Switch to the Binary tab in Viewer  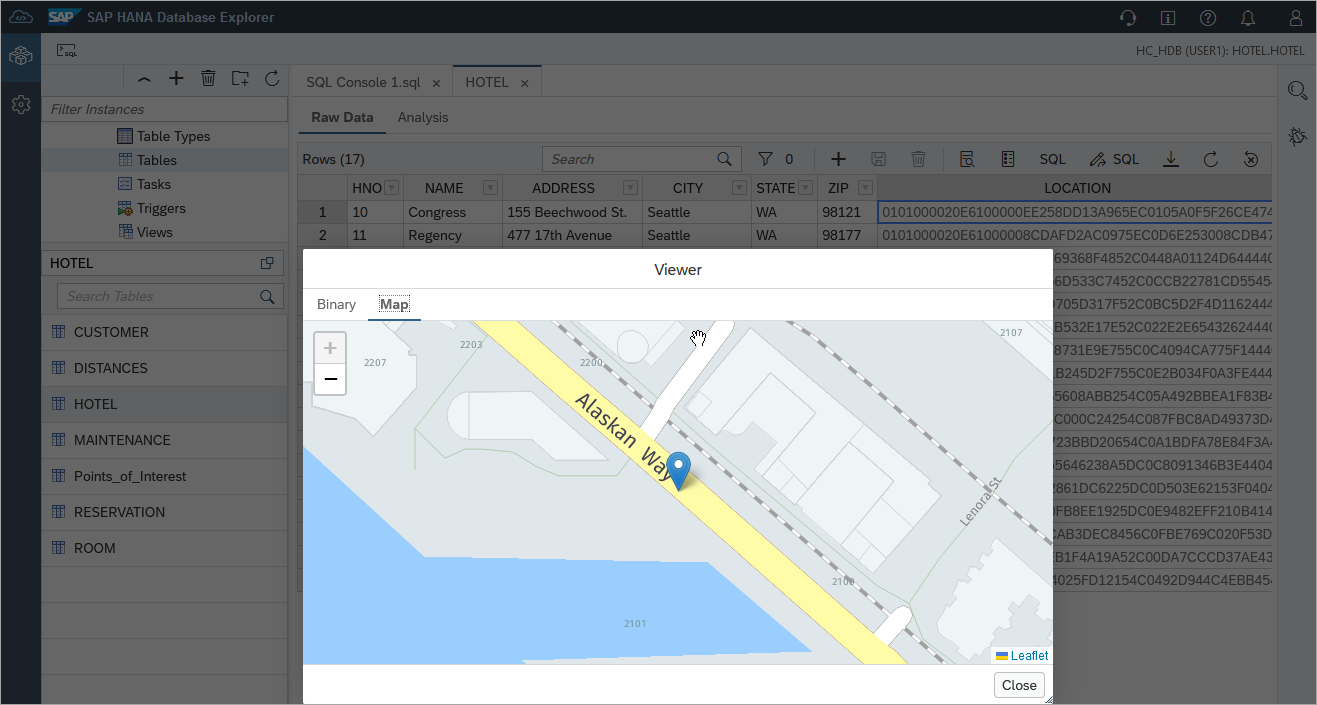pyautogui.click(x=337, y=304)
